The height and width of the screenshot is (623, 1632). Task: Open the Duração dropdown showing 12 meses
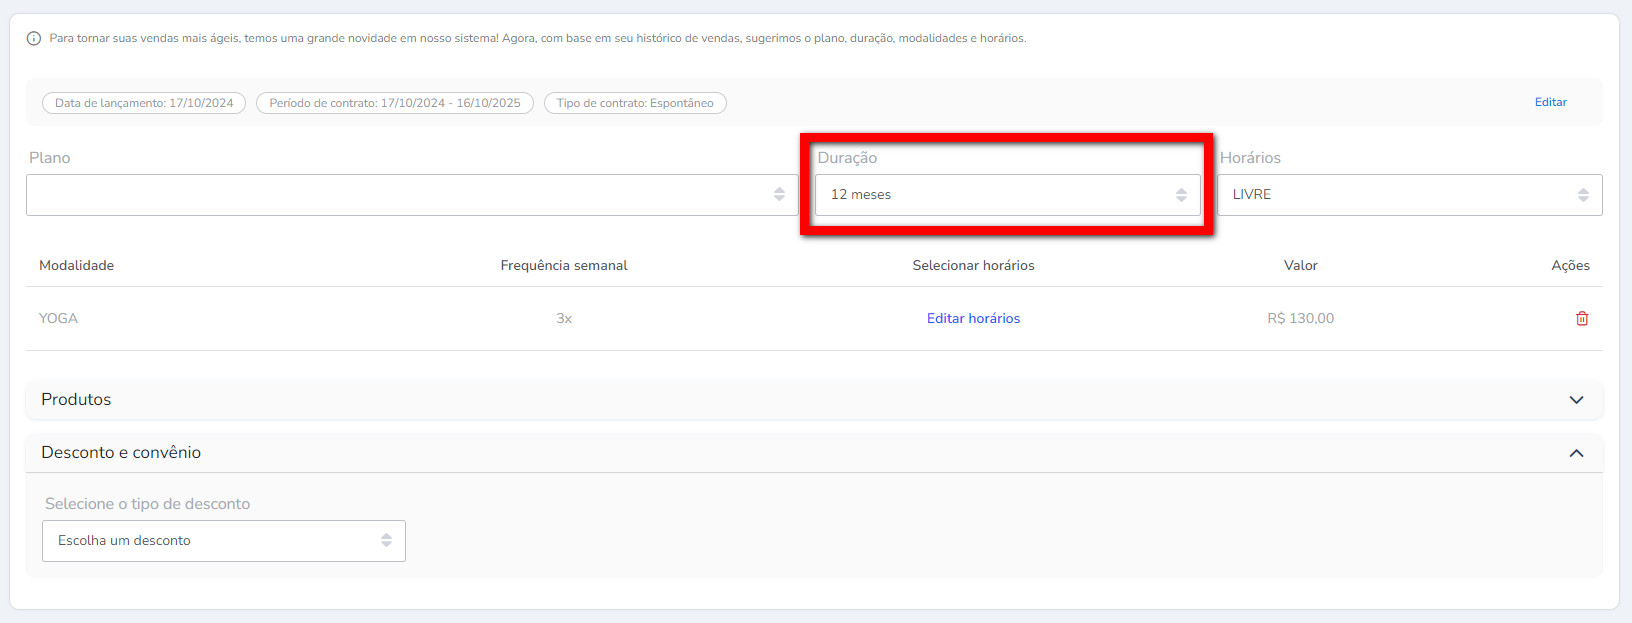click(990, 195)
